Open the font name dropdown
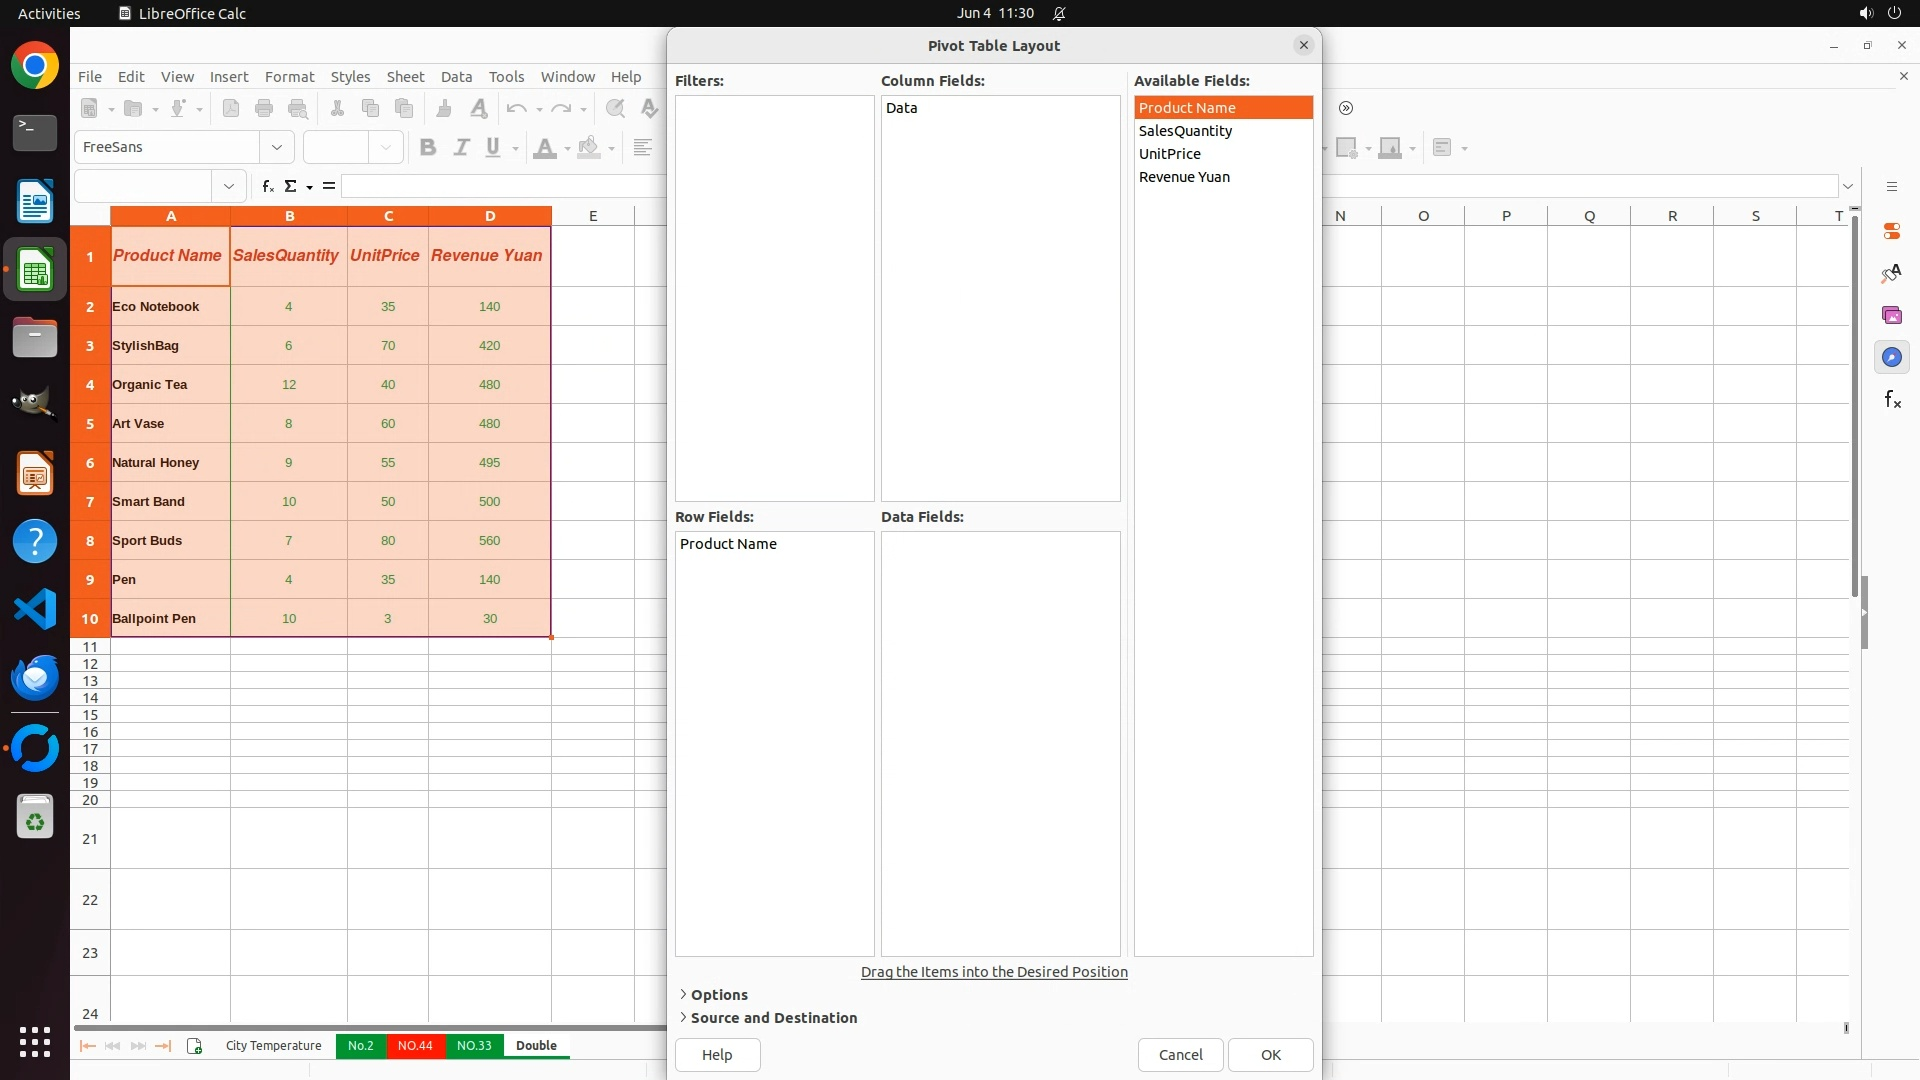 click(277, 147)
